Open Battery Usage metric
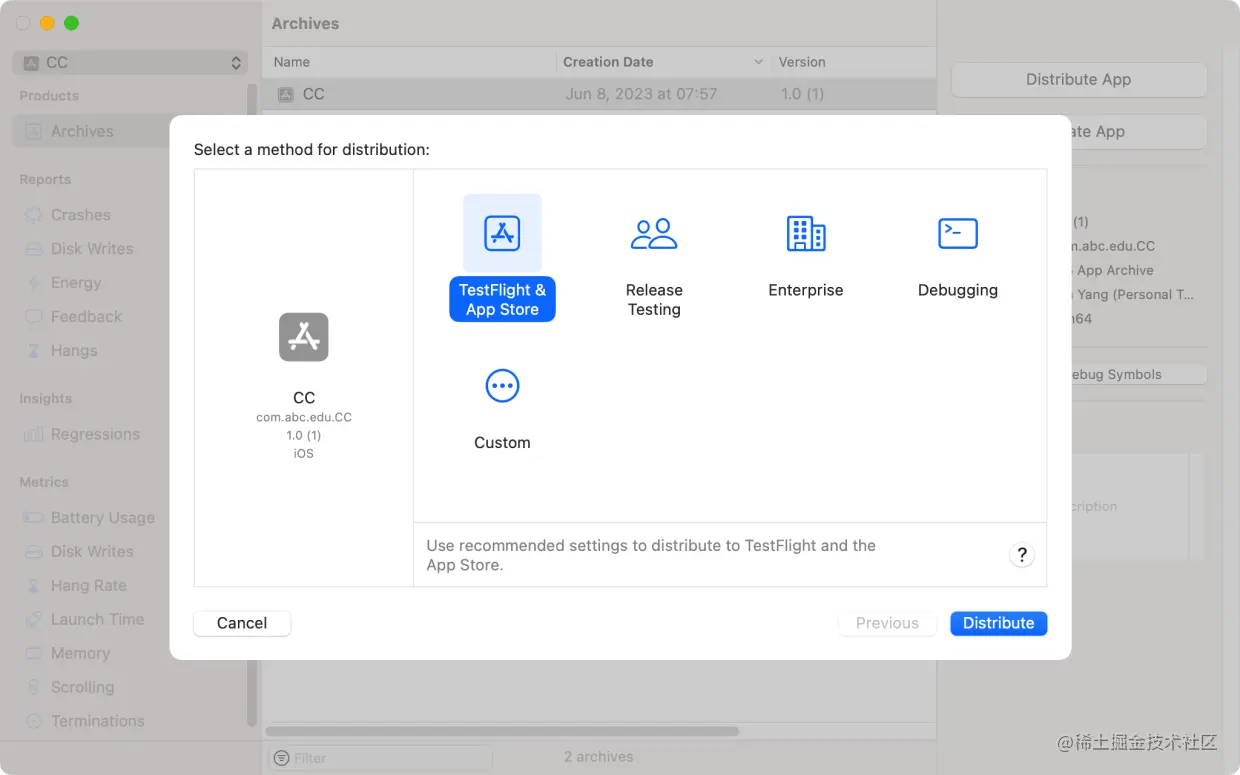The height and width of the screenshot is (775, 1240). click(103, 518)
